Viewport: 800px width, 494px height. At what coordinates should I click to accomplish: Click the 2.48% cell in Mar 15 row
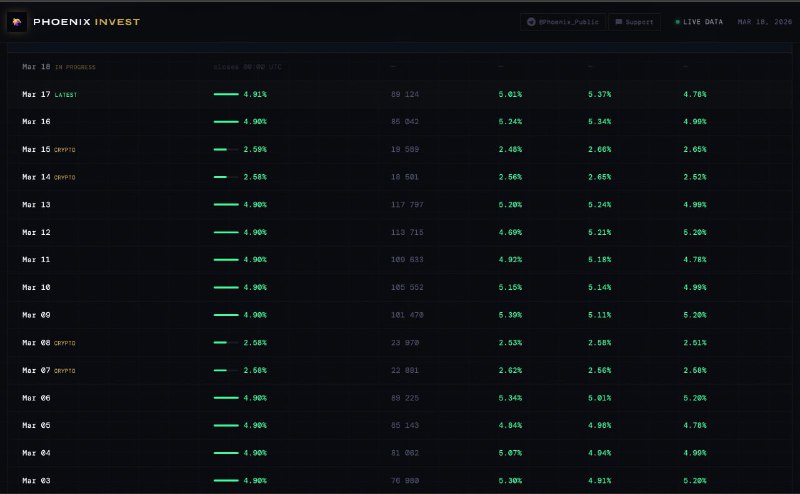[510, 150]
